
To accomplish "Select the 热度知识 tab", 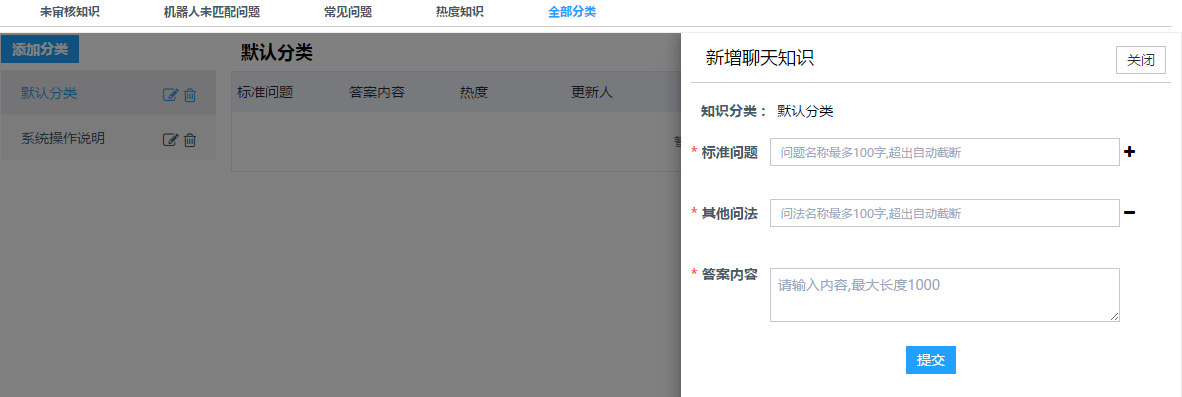I will [459, 12].
